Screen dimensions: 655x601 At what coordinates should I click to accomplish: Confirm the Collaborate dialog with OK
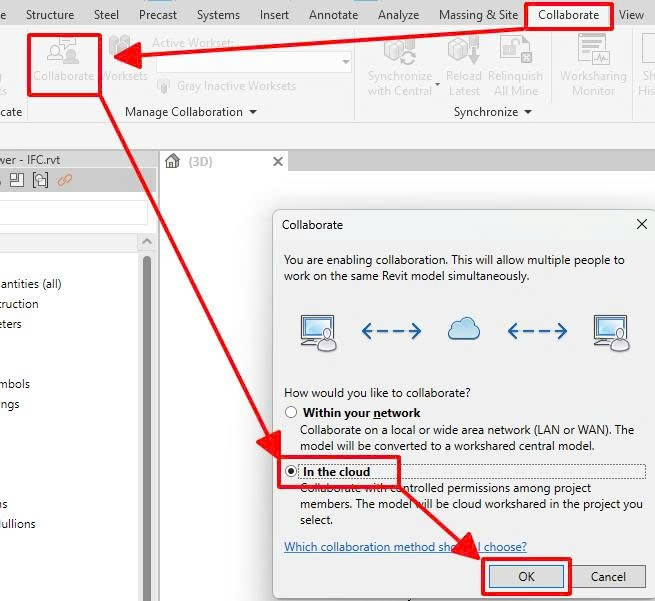(526, 576)
